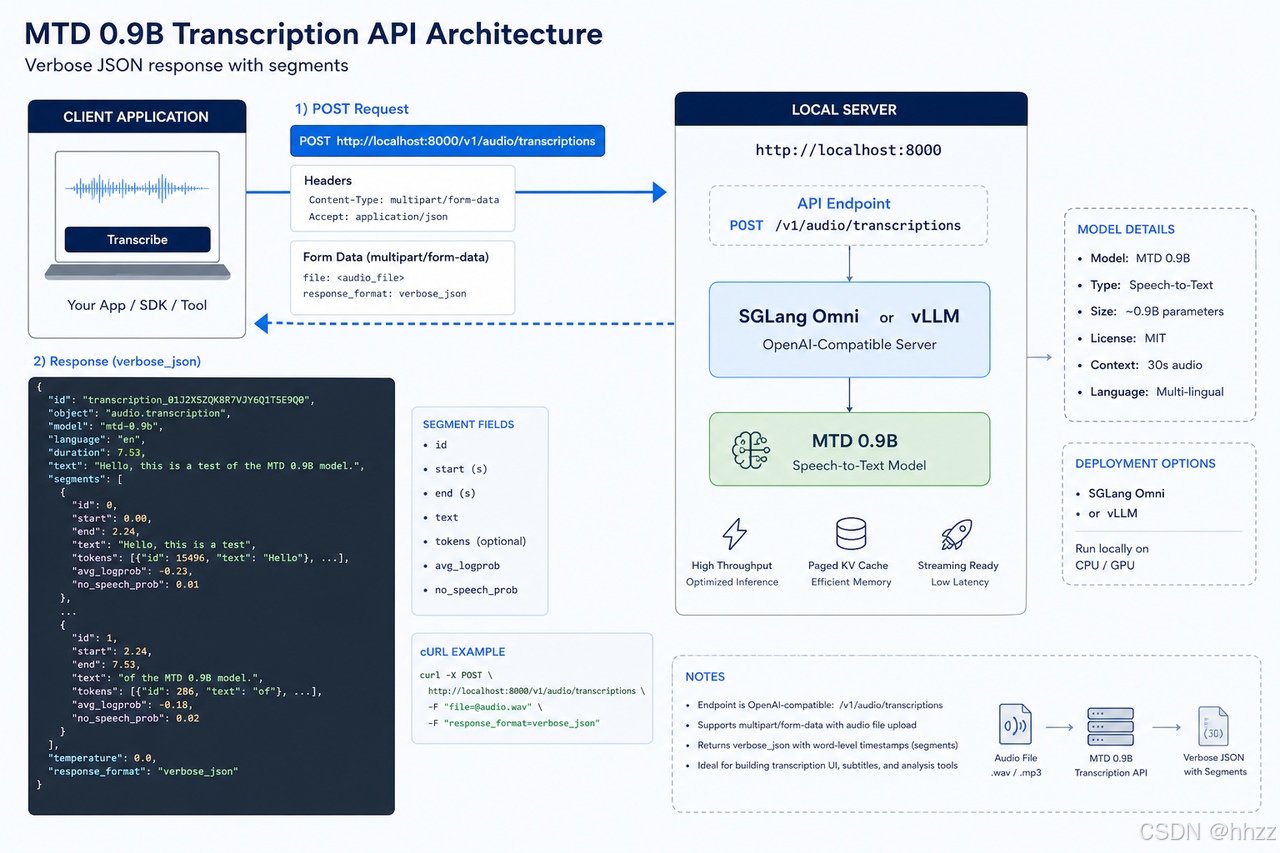The width and height of the screenshot is (1280, 853).
Task: Click 'or vLLM' under Deployment Options
Action: (x=1113, y=513)
